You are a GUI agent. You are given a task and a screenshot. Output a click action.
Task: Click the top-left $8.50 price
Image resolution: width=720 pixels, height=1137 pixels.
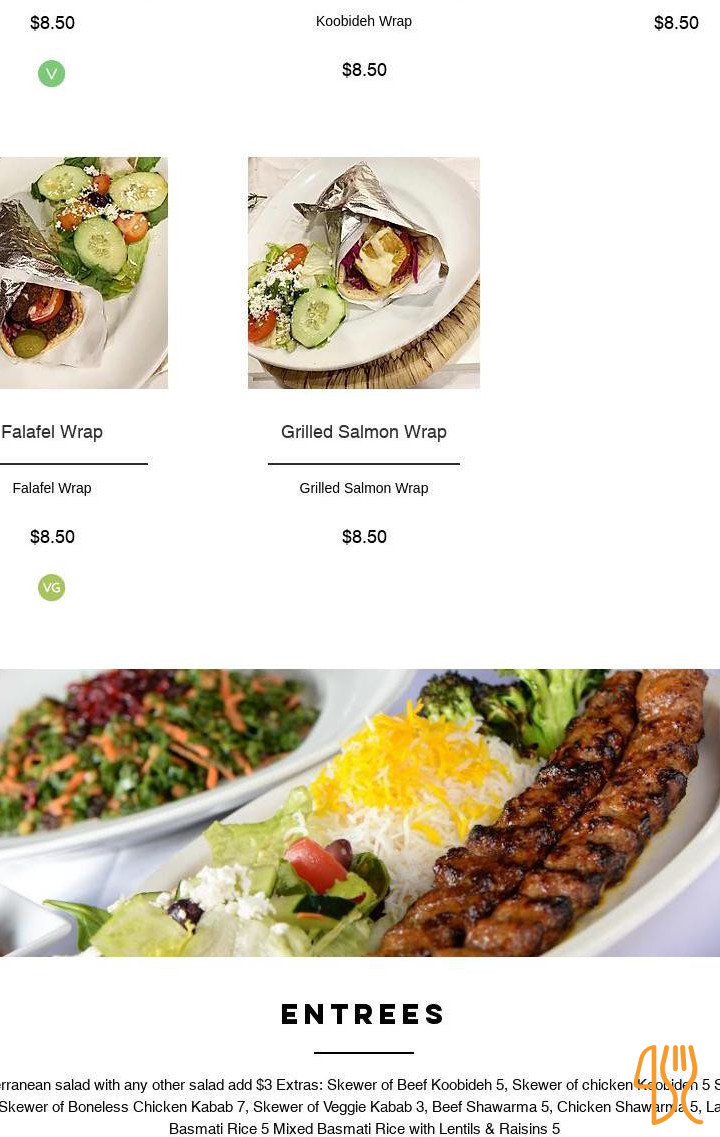point(52,22)
